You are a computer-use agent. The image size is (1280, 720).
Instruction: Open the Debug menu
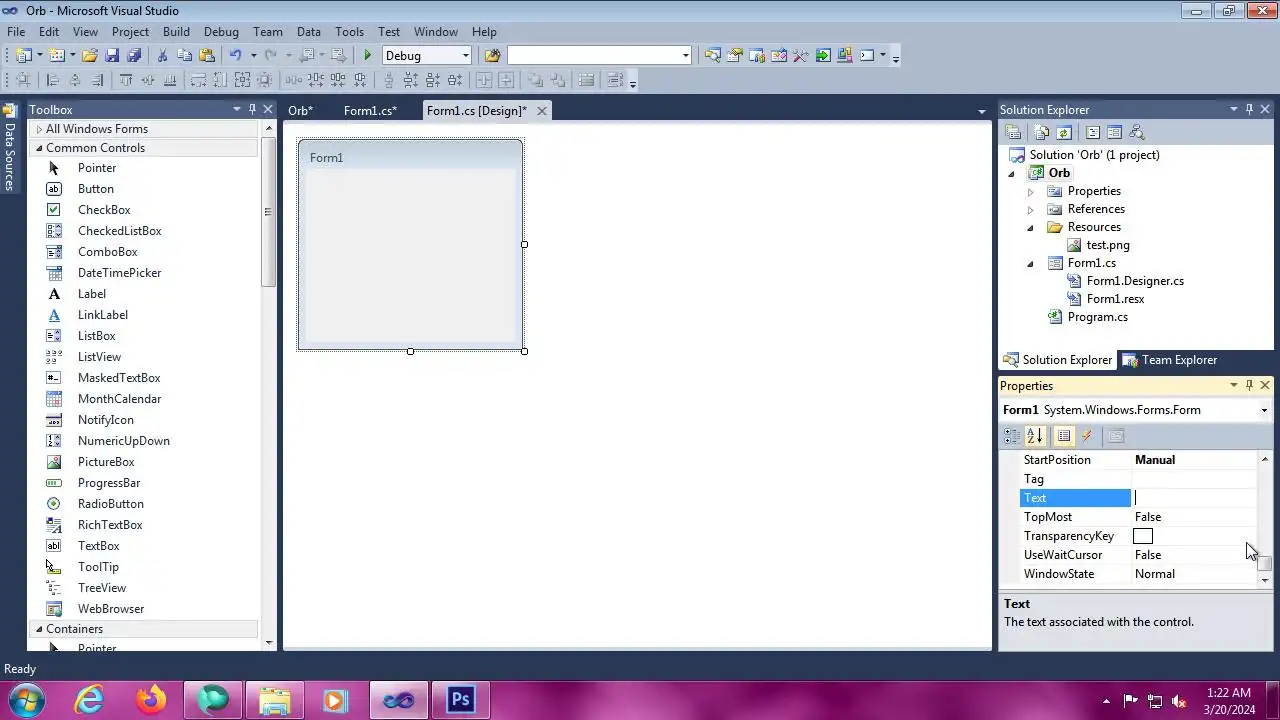[221, 32]
